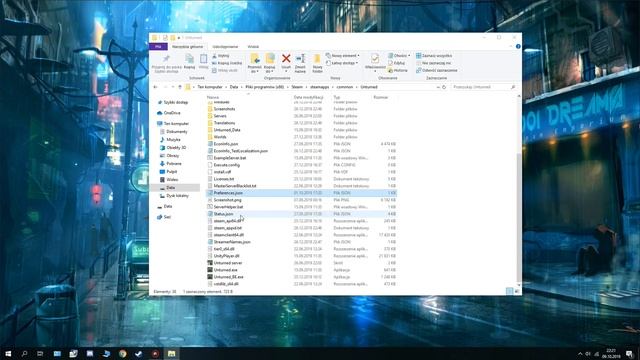The height and width of the screenshot is (360, 640).
Task: Select the Preferences.json file
Action: point(301,193)
